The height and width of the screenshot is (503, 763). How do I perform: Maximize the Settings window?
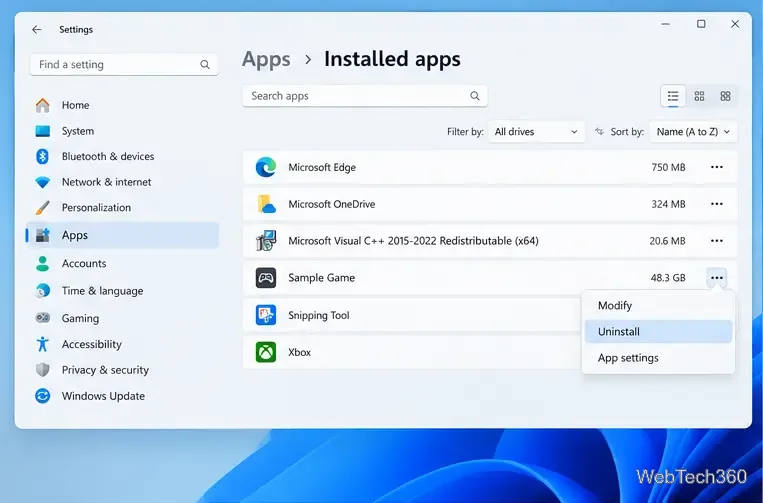click(701, 24)
